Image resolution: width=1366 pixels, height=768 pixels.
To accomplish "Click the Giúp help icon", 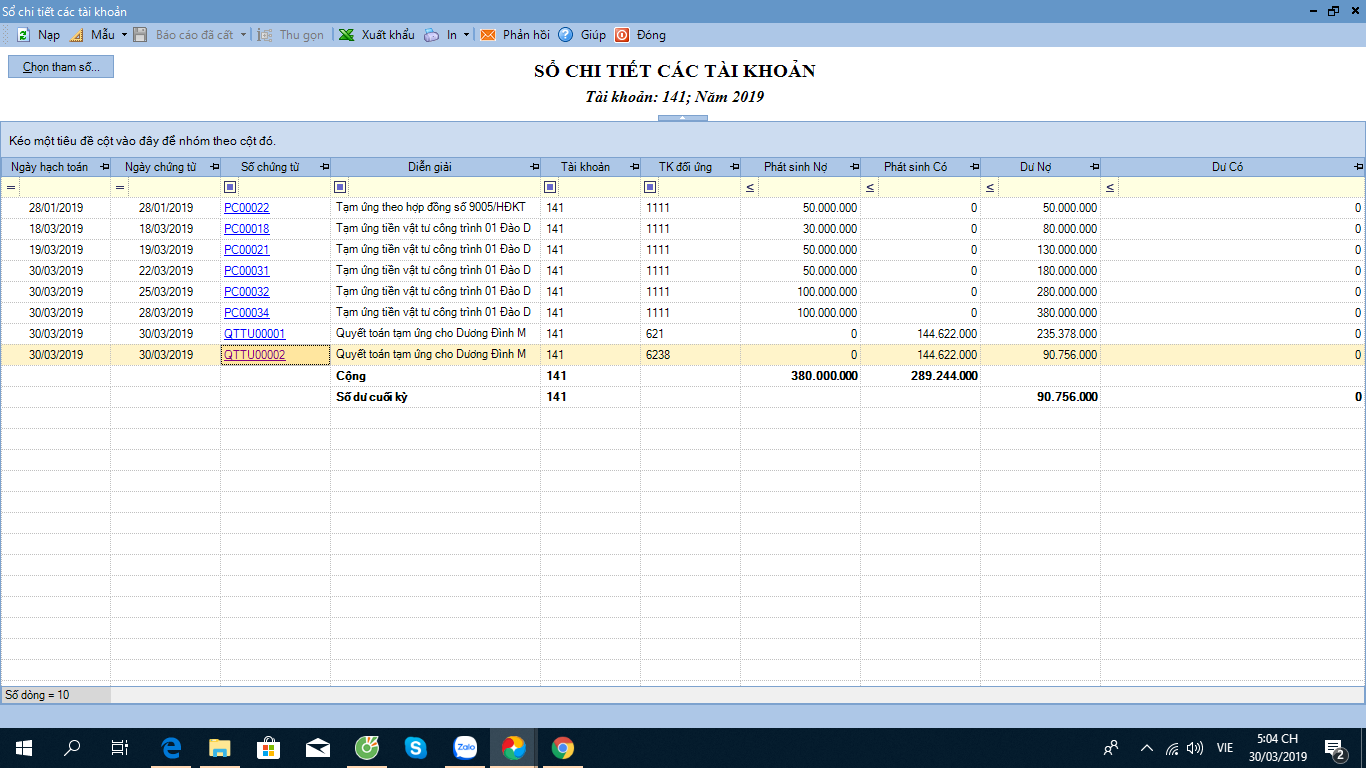I will pyautogui.click(x=566, y=35).
